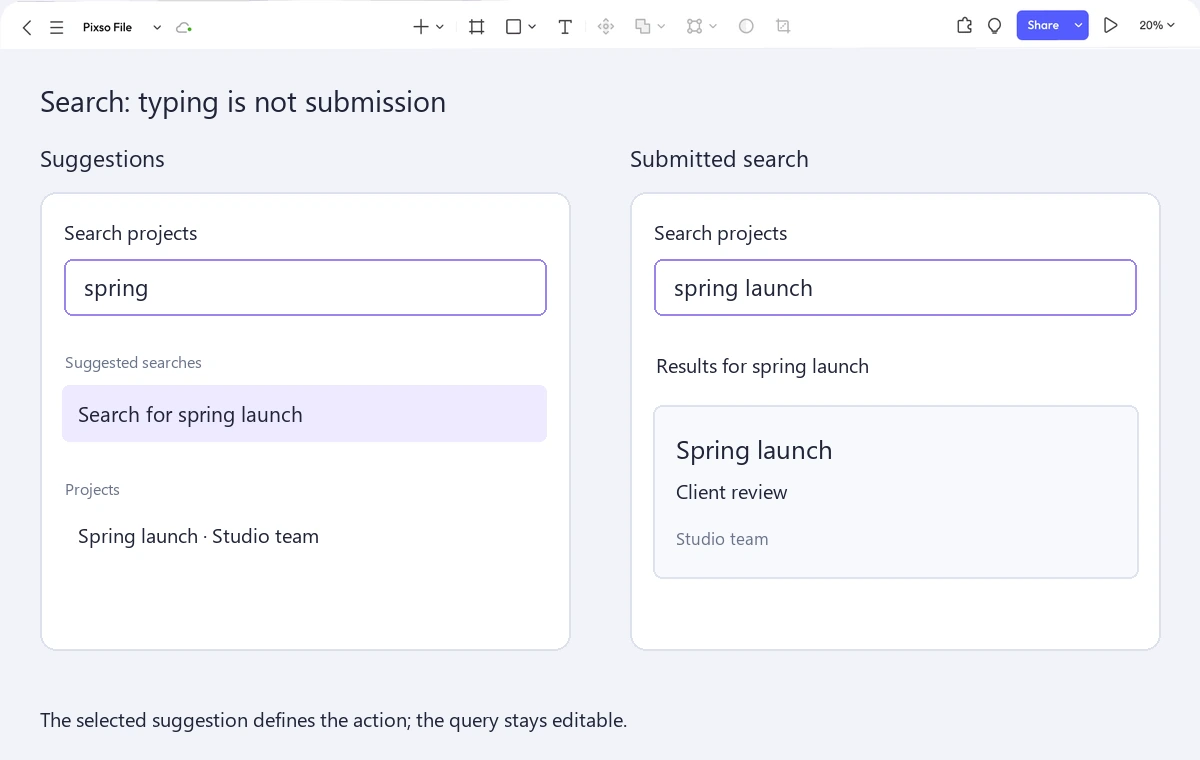Click 'Search projects' label in Suggestions panel
Screen dimensions: 1200x760
(x=131, y=234)
